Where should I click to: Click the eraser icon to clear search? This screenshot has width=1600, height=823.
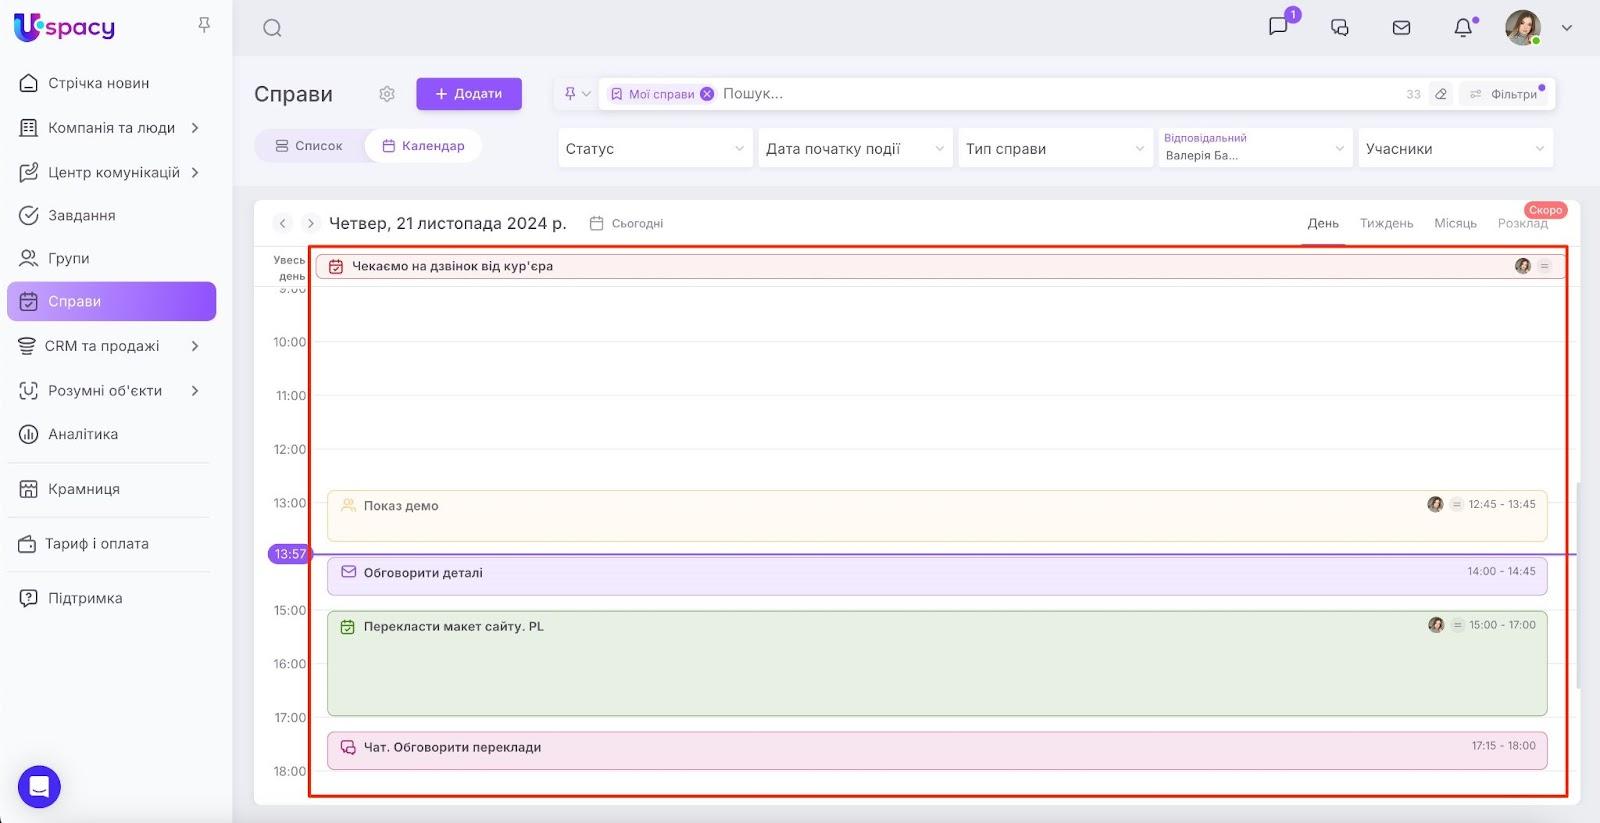tap(1441, 94)
